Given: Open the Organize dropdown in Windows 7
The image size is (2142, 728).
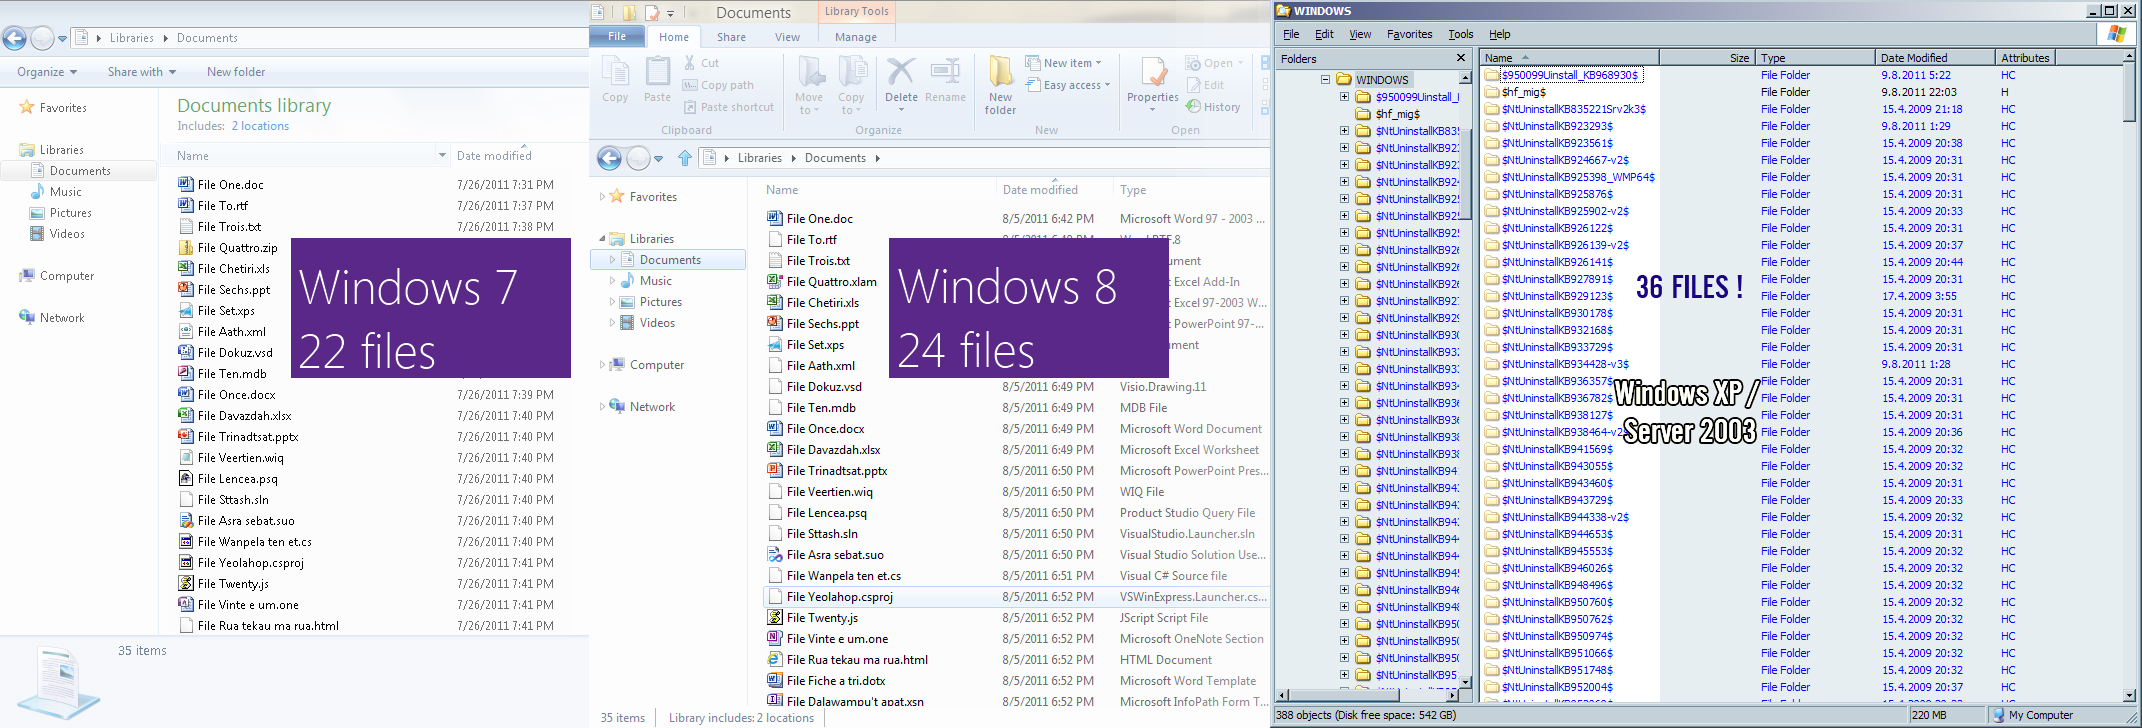Looking at the screenshot, I should point(47,72).
